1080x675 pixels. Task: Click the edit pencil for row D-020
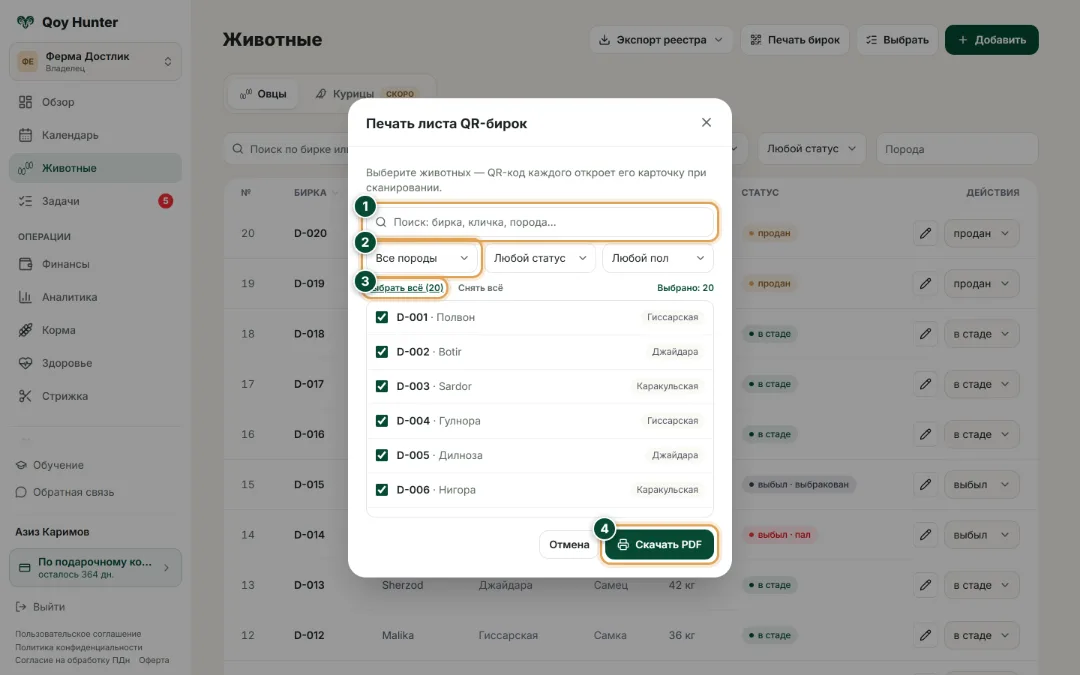tap(925, 233)
